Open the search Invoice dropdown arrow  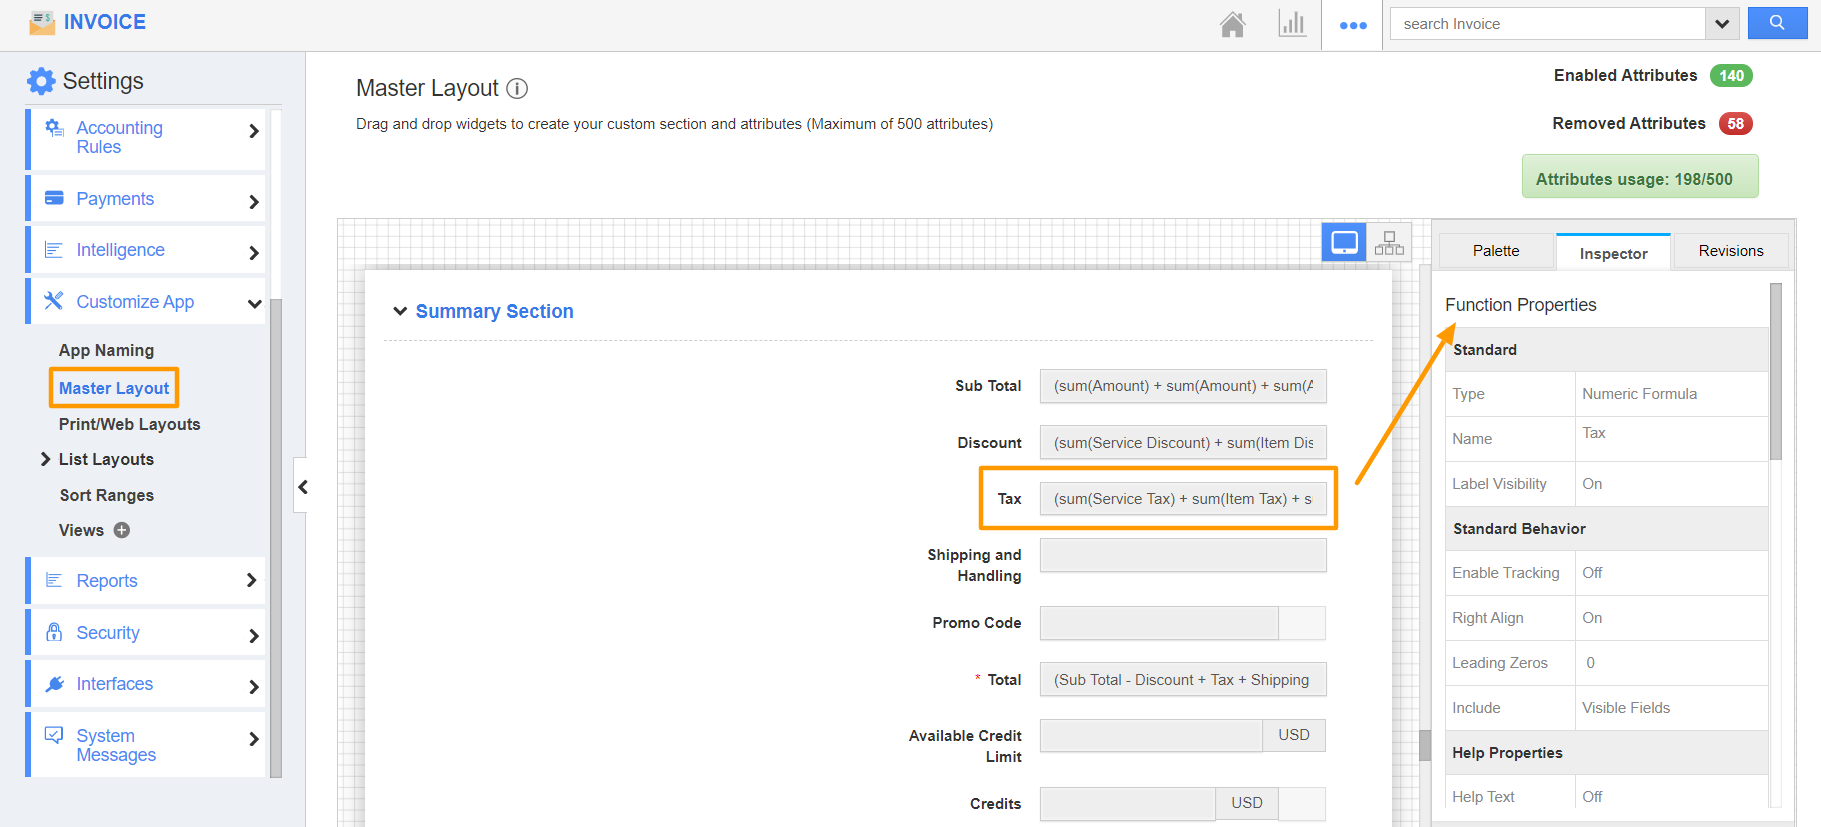pyautogui.click(x=1722, y=24)
